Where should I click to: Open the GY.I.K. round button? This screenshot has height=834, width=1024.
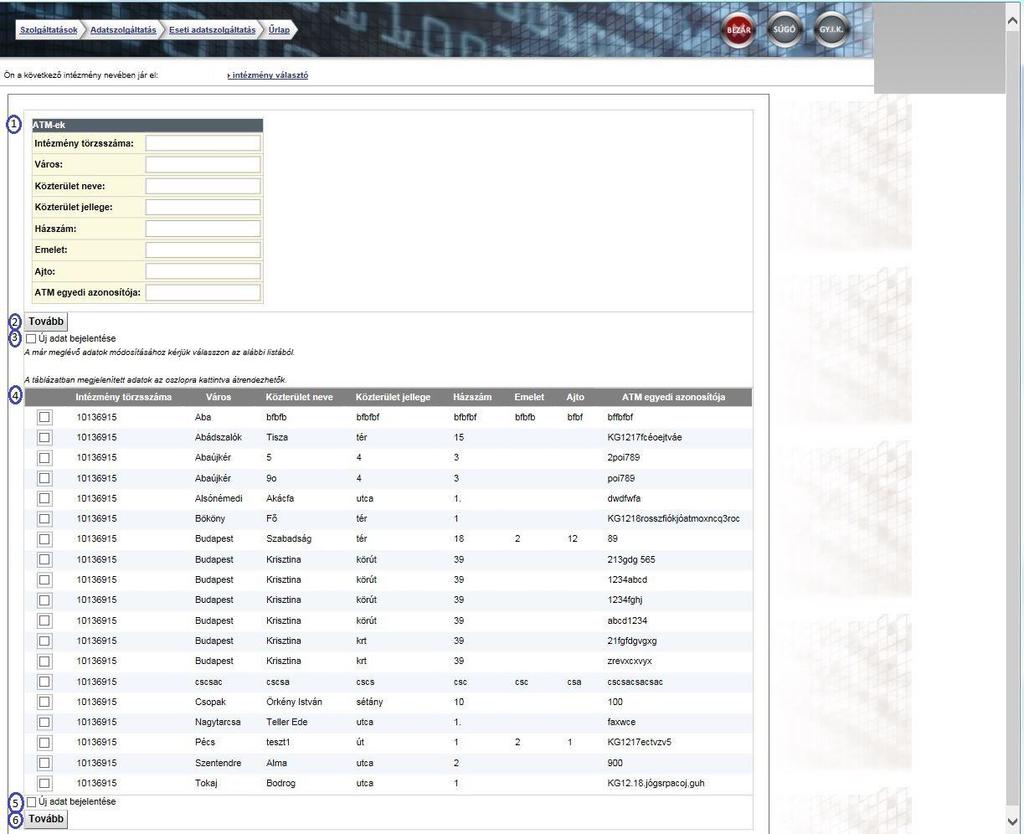point(831,29)
